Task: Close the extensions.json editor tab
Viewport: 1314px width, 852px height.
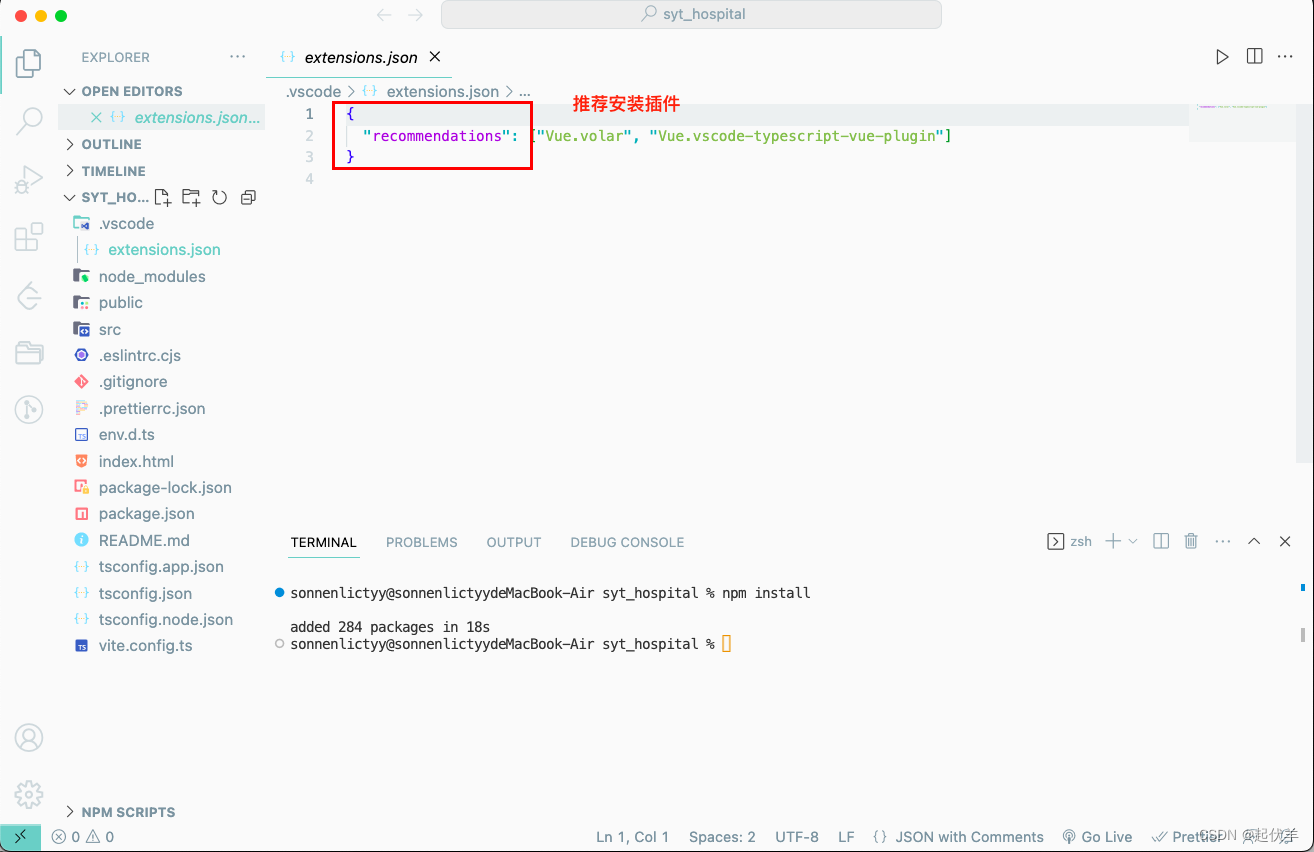Action: 435,57
